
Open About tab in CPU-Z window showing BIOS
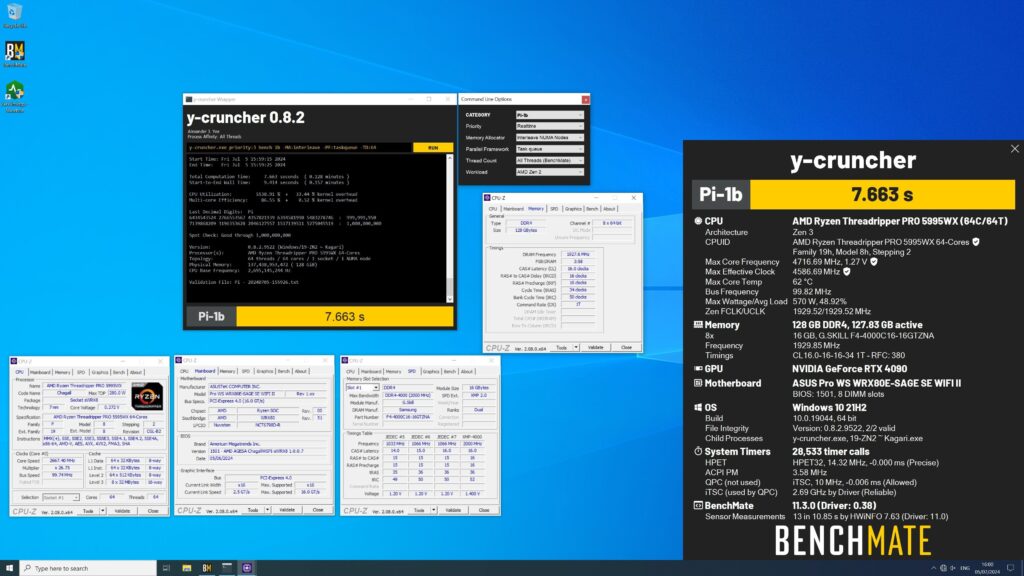tap(300, 371)
